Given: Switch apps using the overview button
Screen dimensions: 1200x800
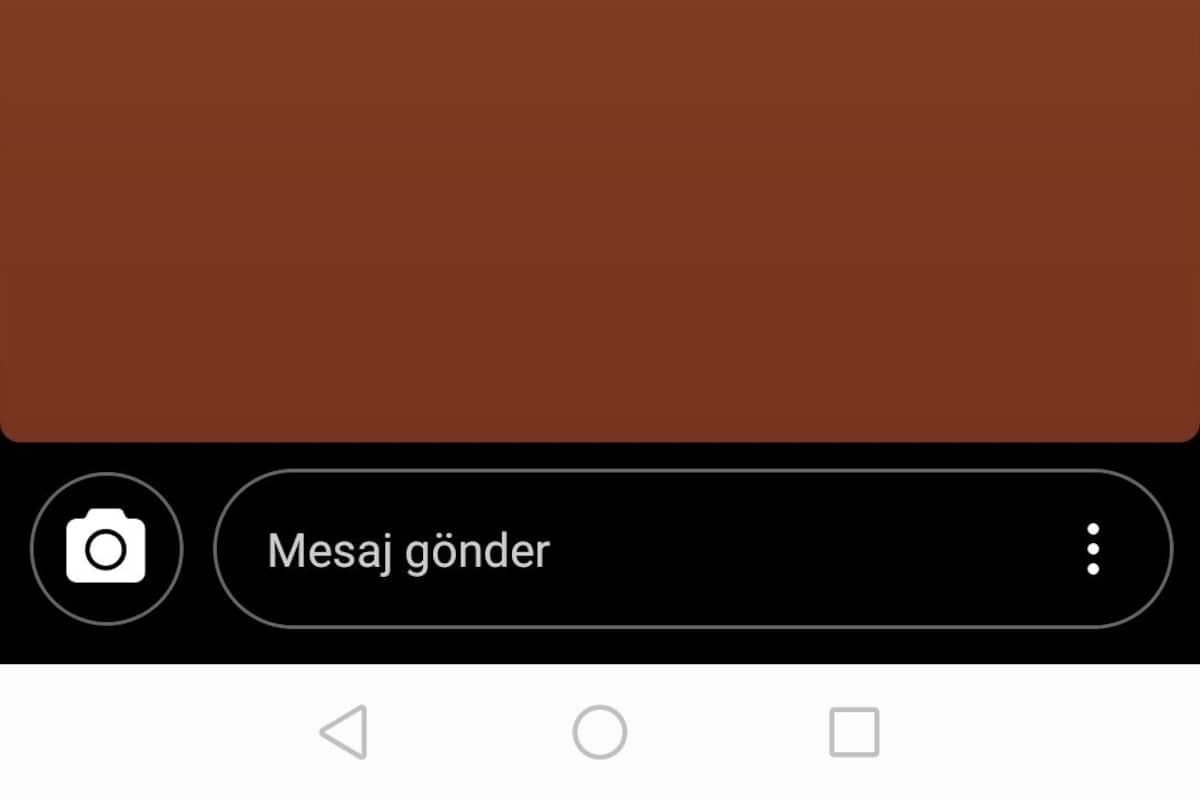Looking at the screenshot, I should pos(855,732).
